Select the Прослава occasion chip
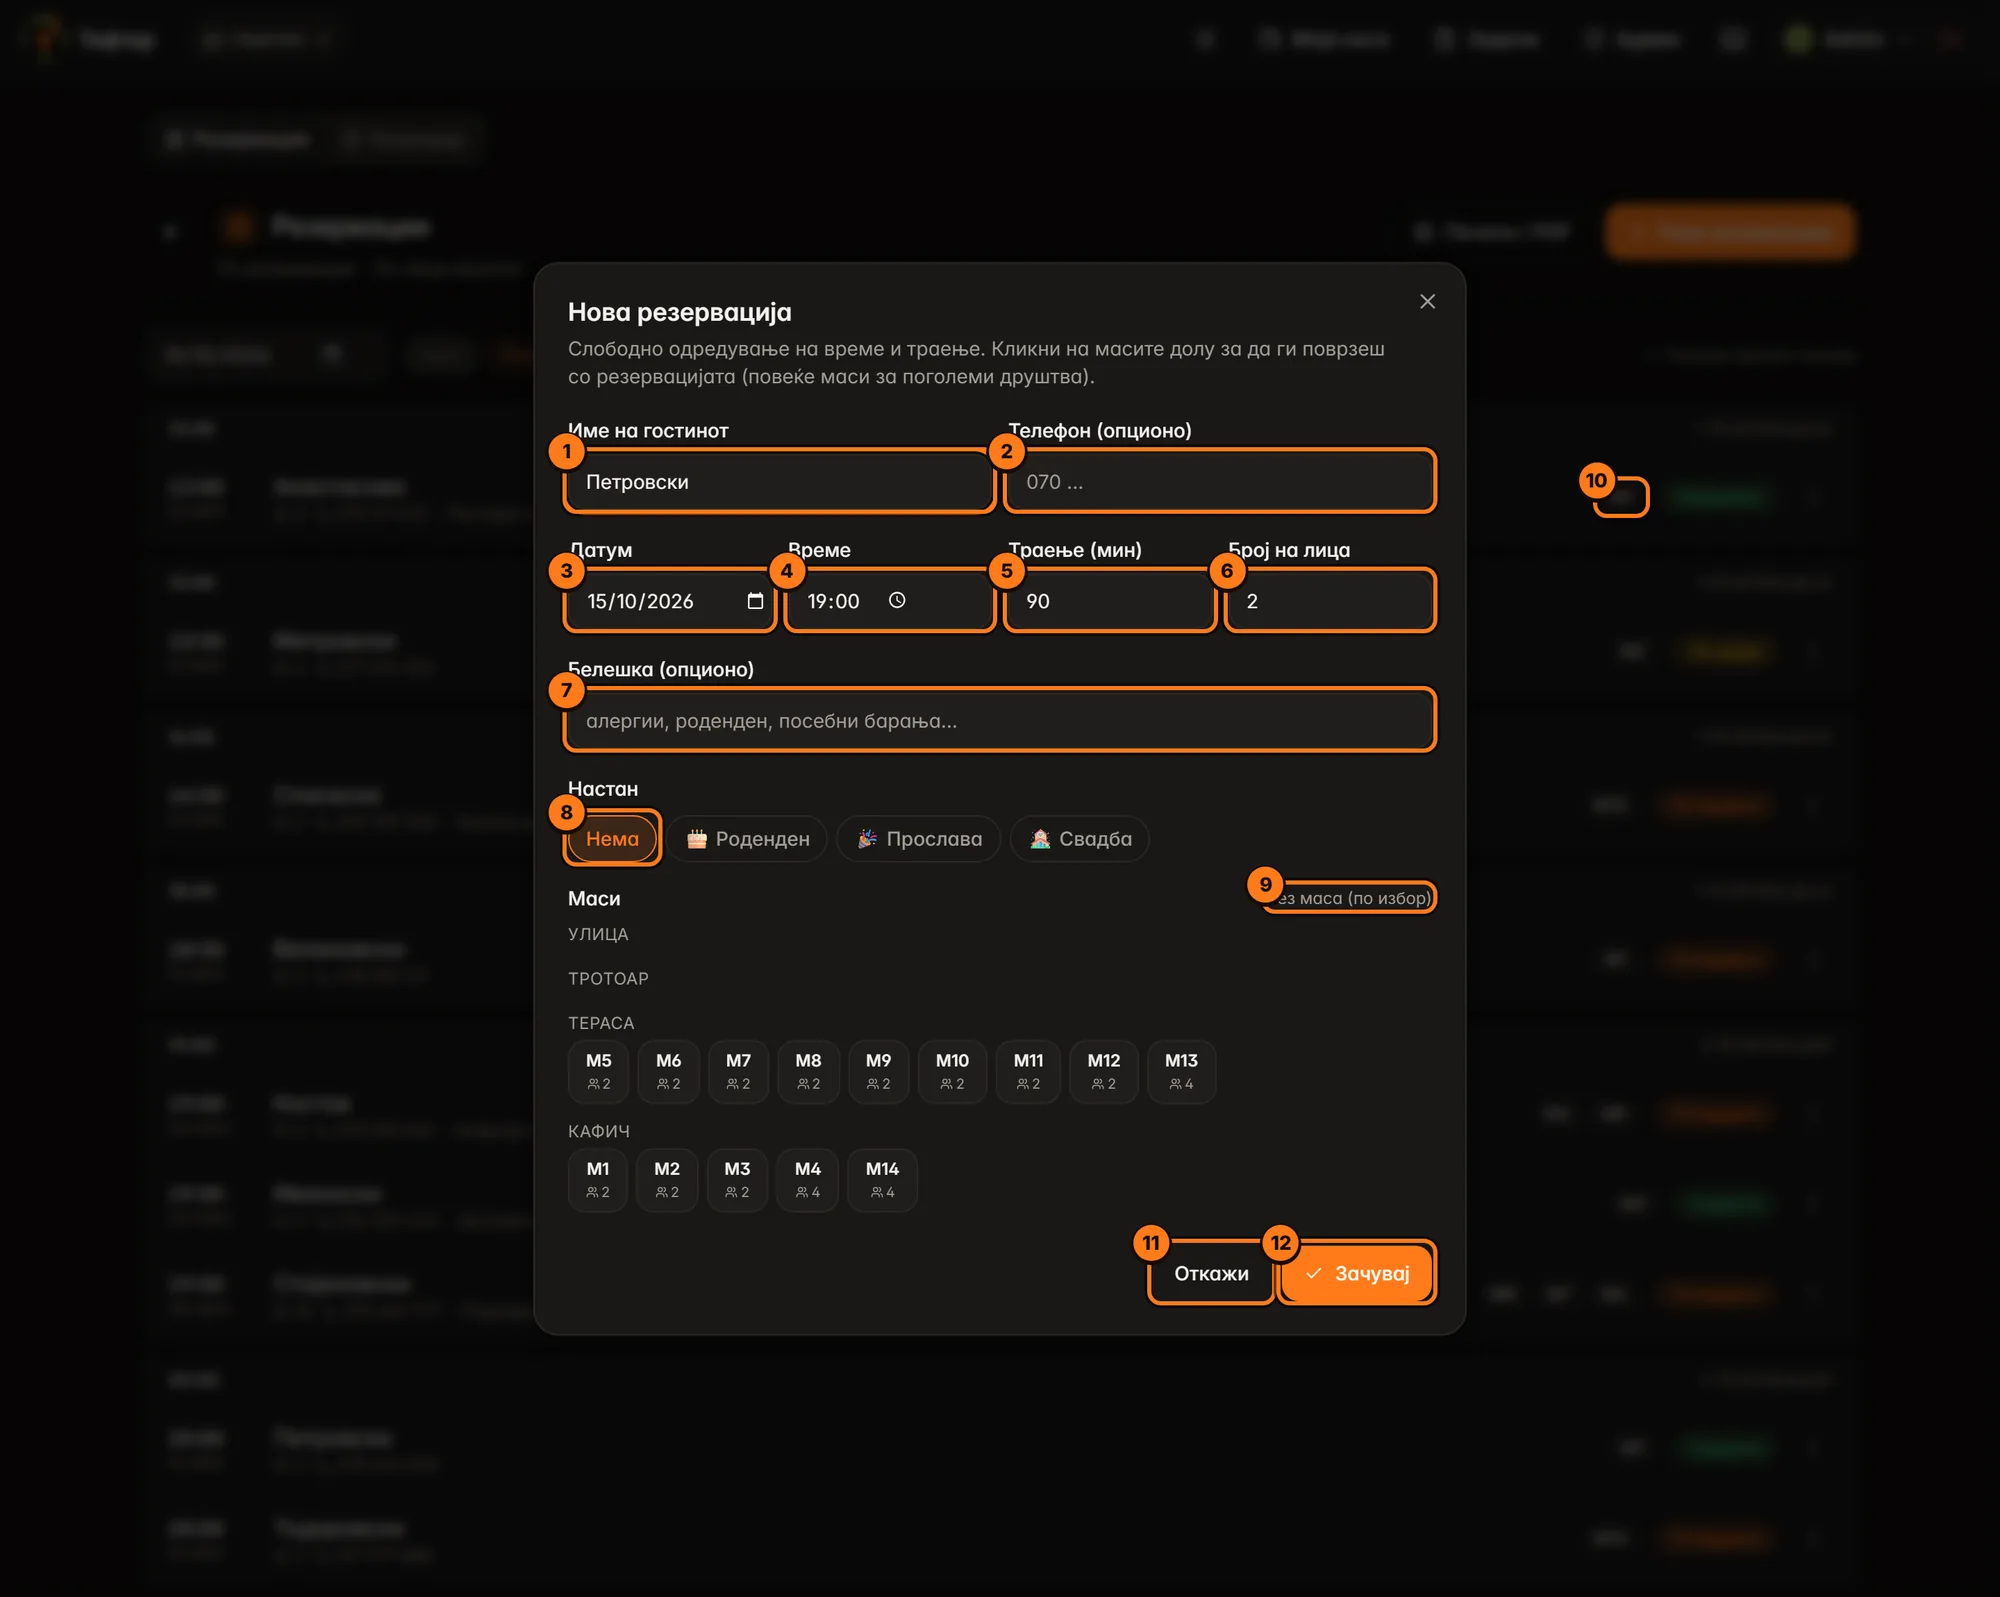This screenshot has width=2000, height=1597. click(919, 838)
